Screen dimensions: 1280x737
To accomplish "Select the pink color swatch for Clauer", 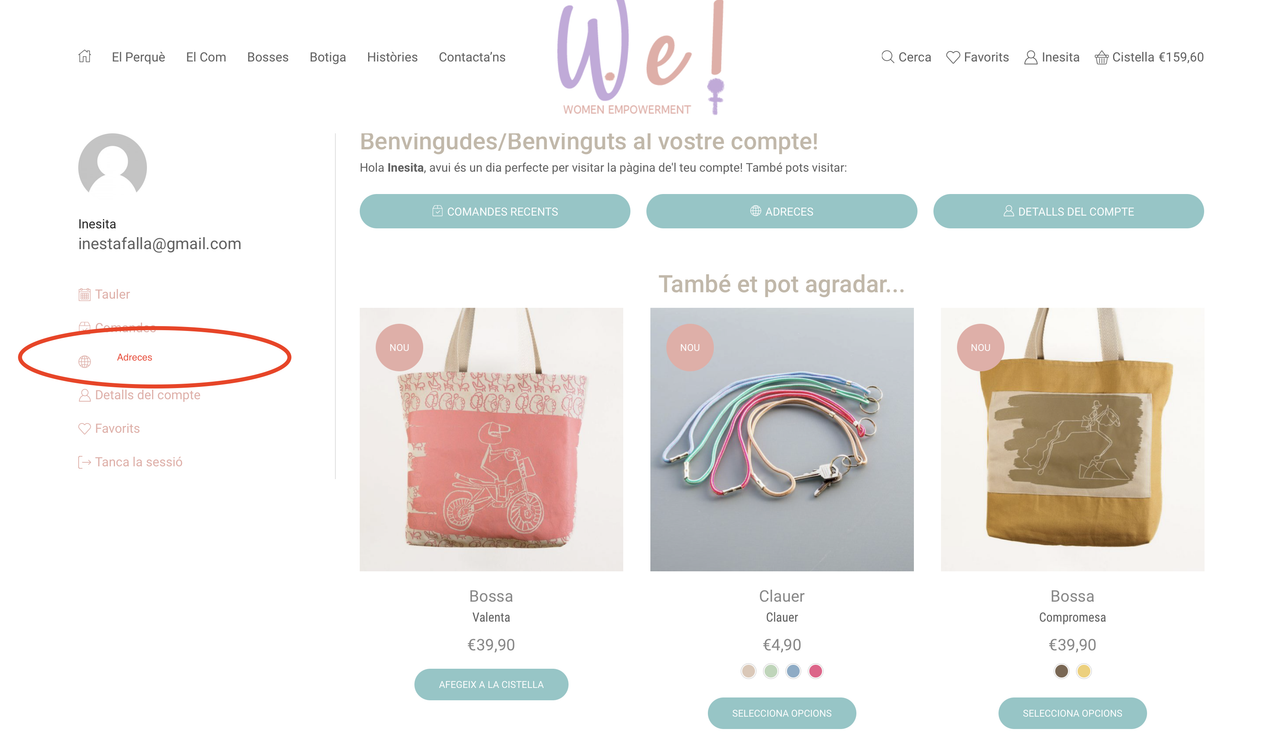I will (816, 671).
